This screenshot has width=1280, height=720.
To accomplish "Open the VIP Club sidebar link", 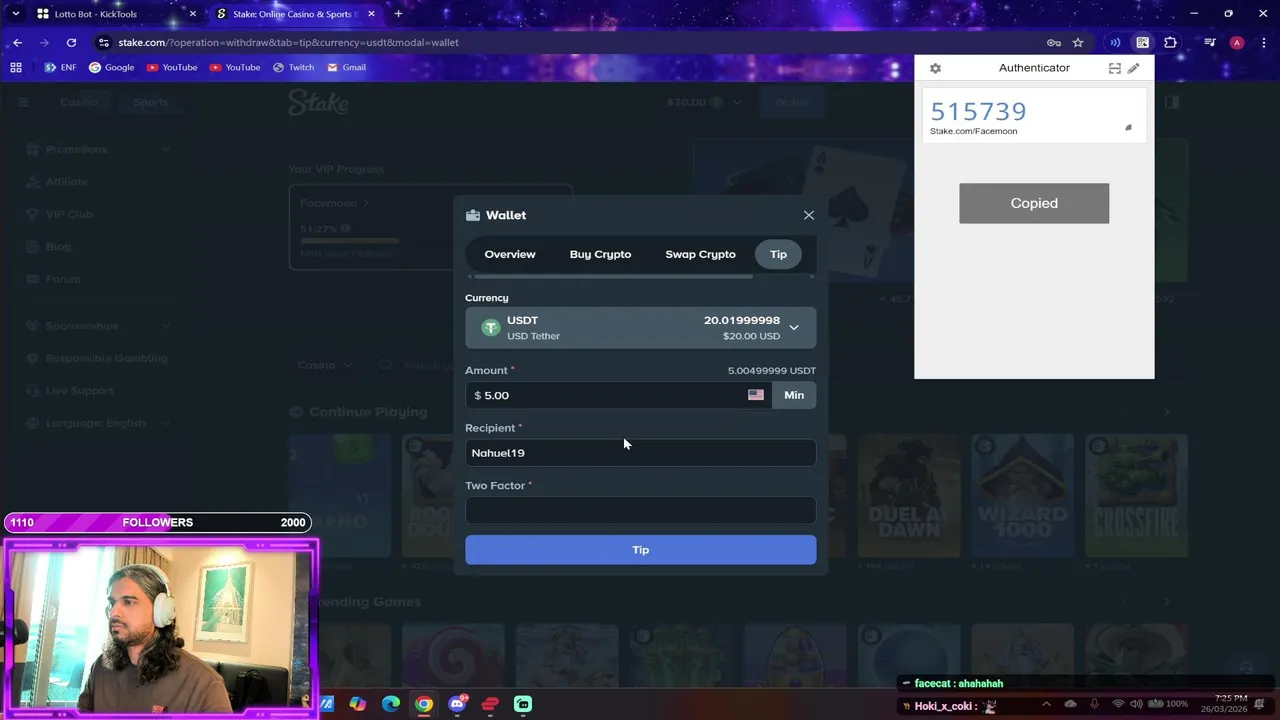I will 68,214.
